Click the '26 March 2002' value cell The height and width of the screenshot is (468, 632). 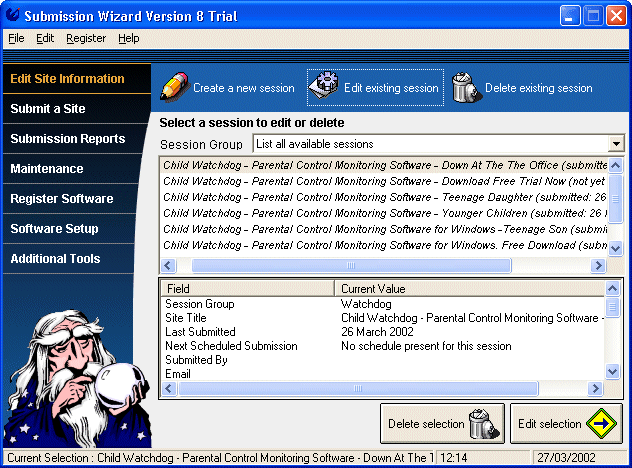(x=377, y=332)
